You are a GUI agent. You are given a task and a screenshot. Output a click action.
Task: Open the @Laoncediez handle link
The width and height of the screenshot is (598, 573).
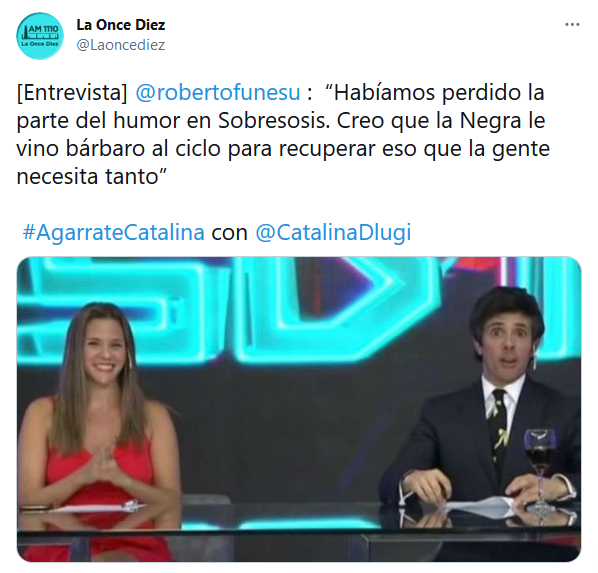pos(121,45)
